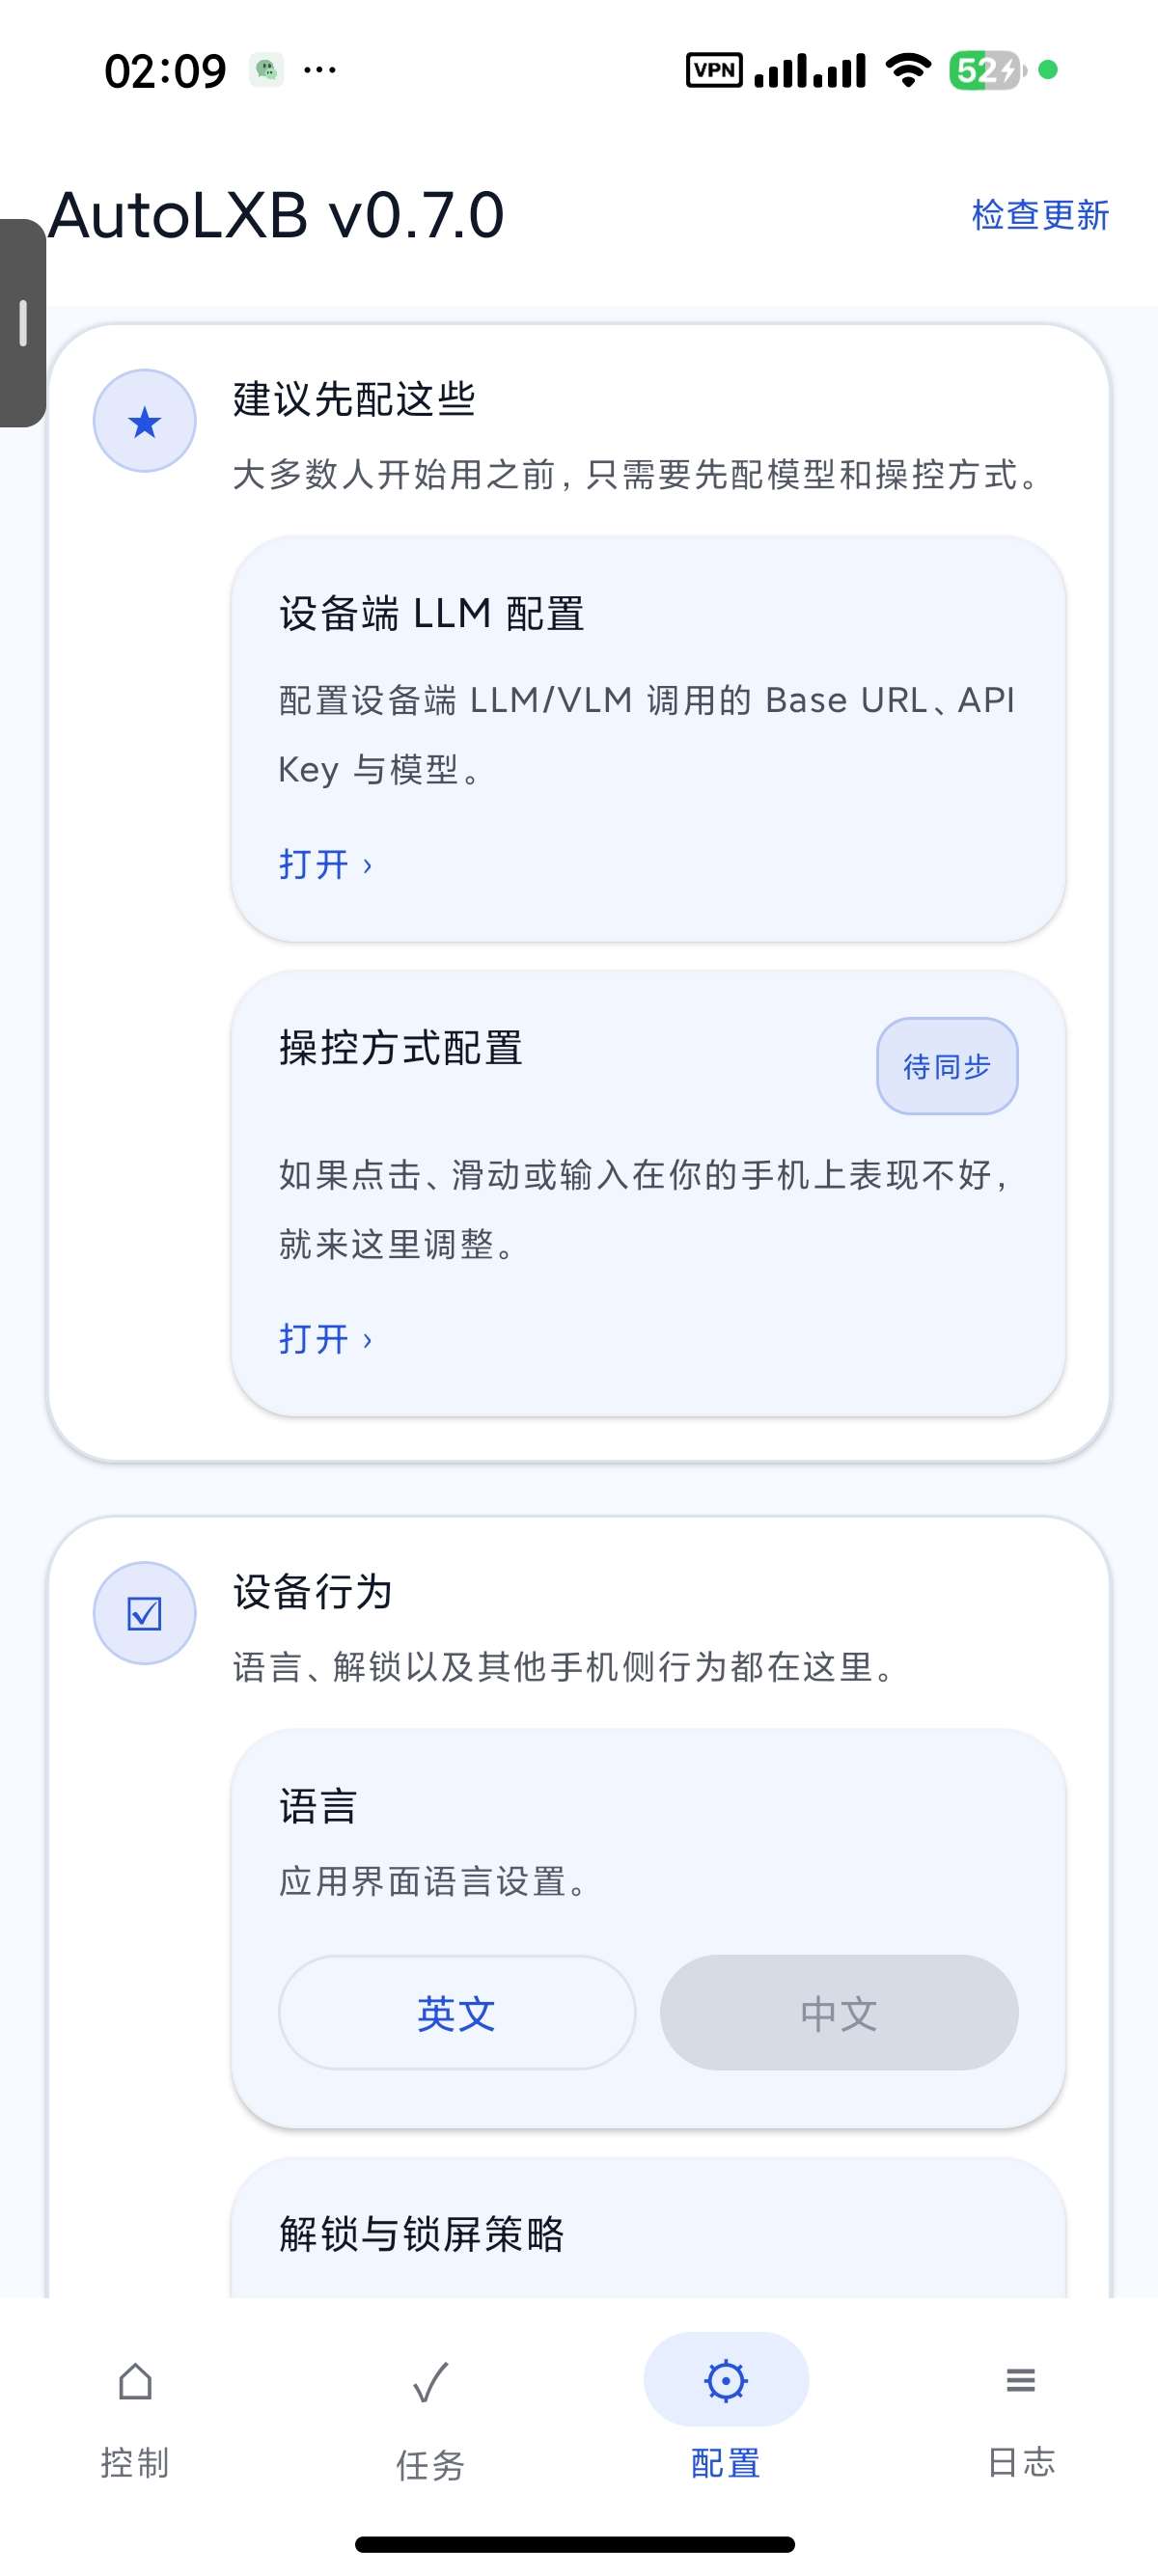Select the 中文 language option
The width and height of the screenshot is (1158, 2576).
pyautogui.click(x=839, y=2012)
